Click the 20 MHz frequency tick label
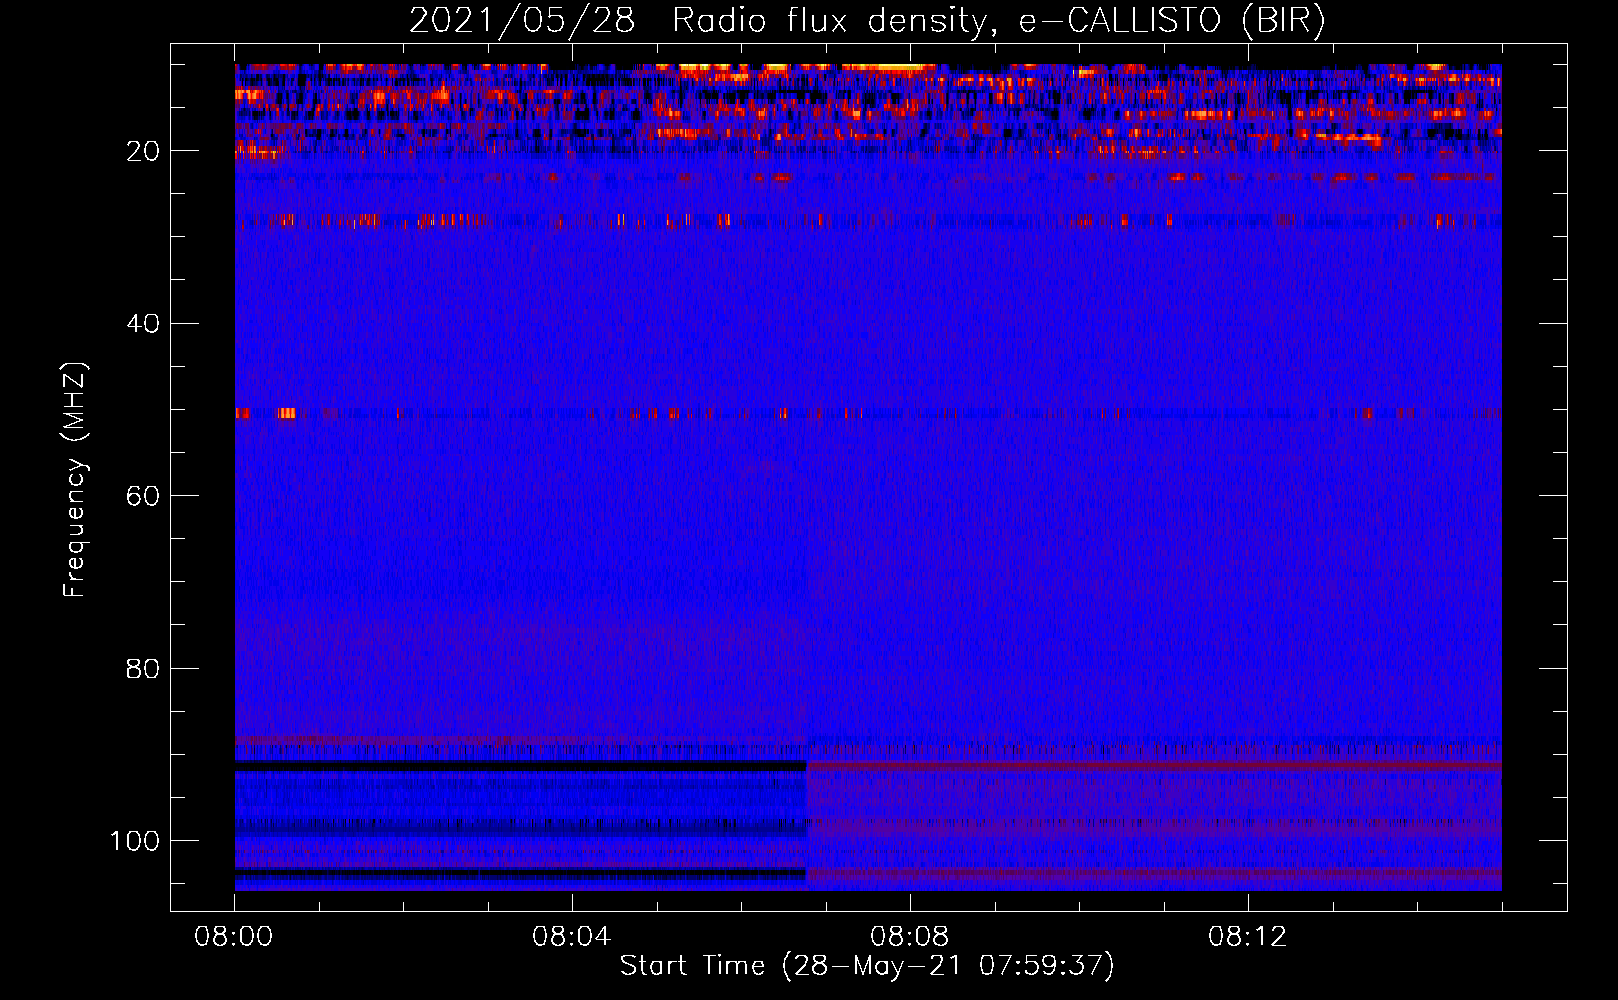The width and height of the screenshot is (1618, 1000). pyautogui.click(x=144, y=151)
